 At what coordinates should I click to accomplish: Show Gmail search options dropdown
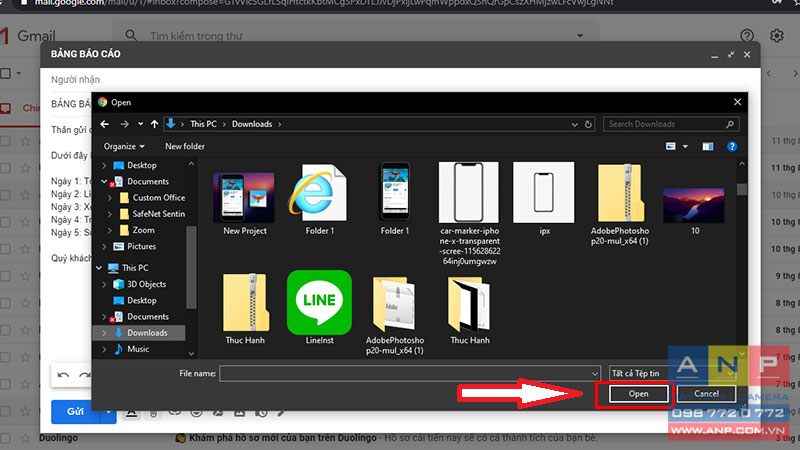(580, 36)
